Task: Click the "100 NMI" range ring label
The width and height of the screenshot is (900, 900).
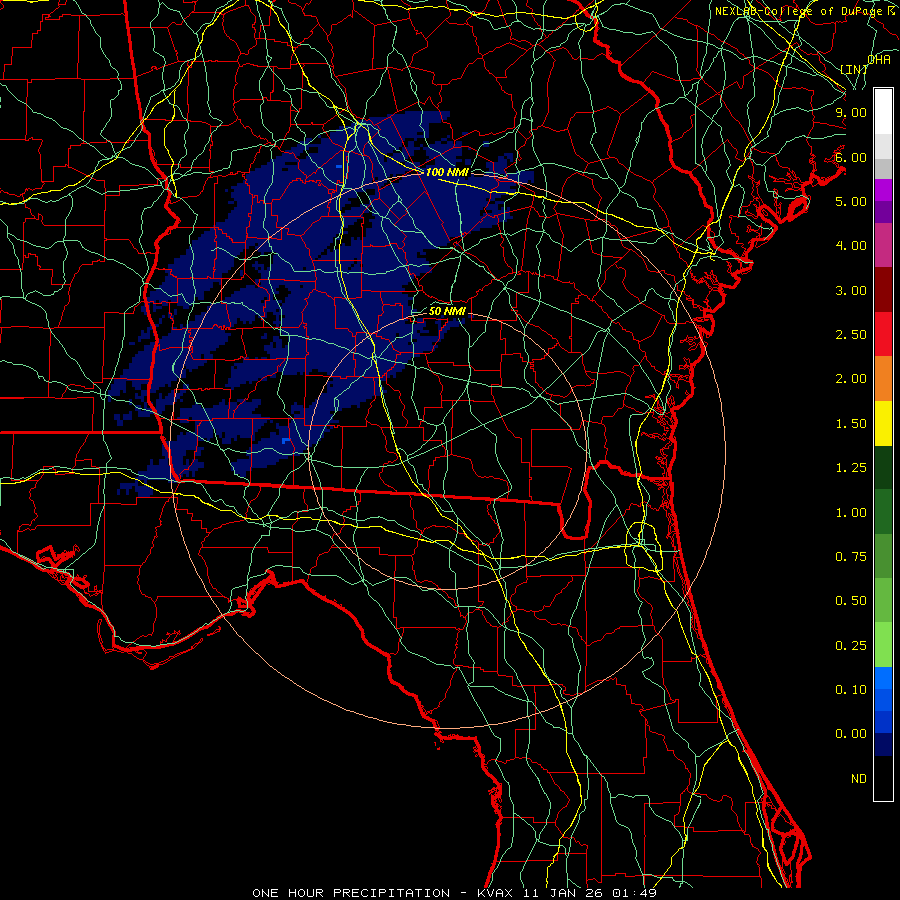Action: tap(447, 172)
